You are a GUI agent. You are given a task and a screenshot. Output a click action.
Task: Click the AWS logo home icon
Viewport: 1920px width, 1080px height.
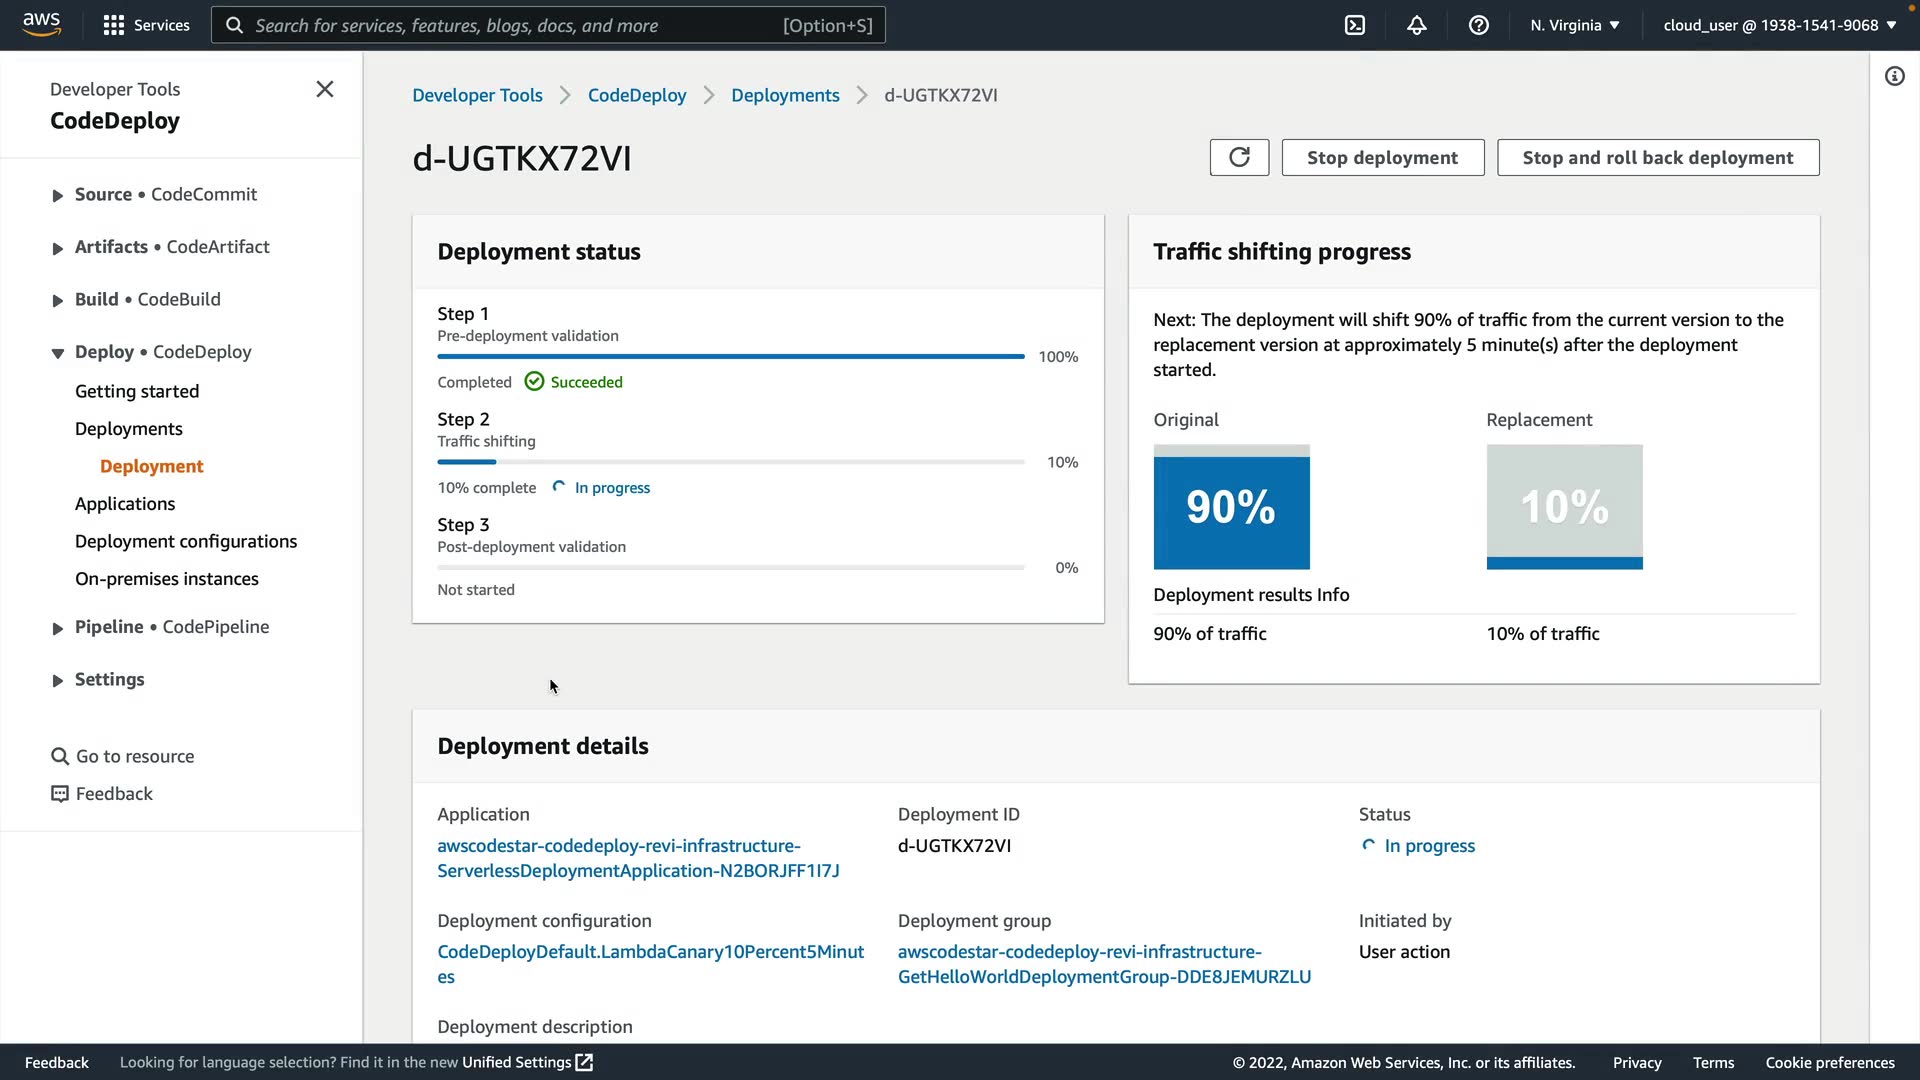[41, 24]
